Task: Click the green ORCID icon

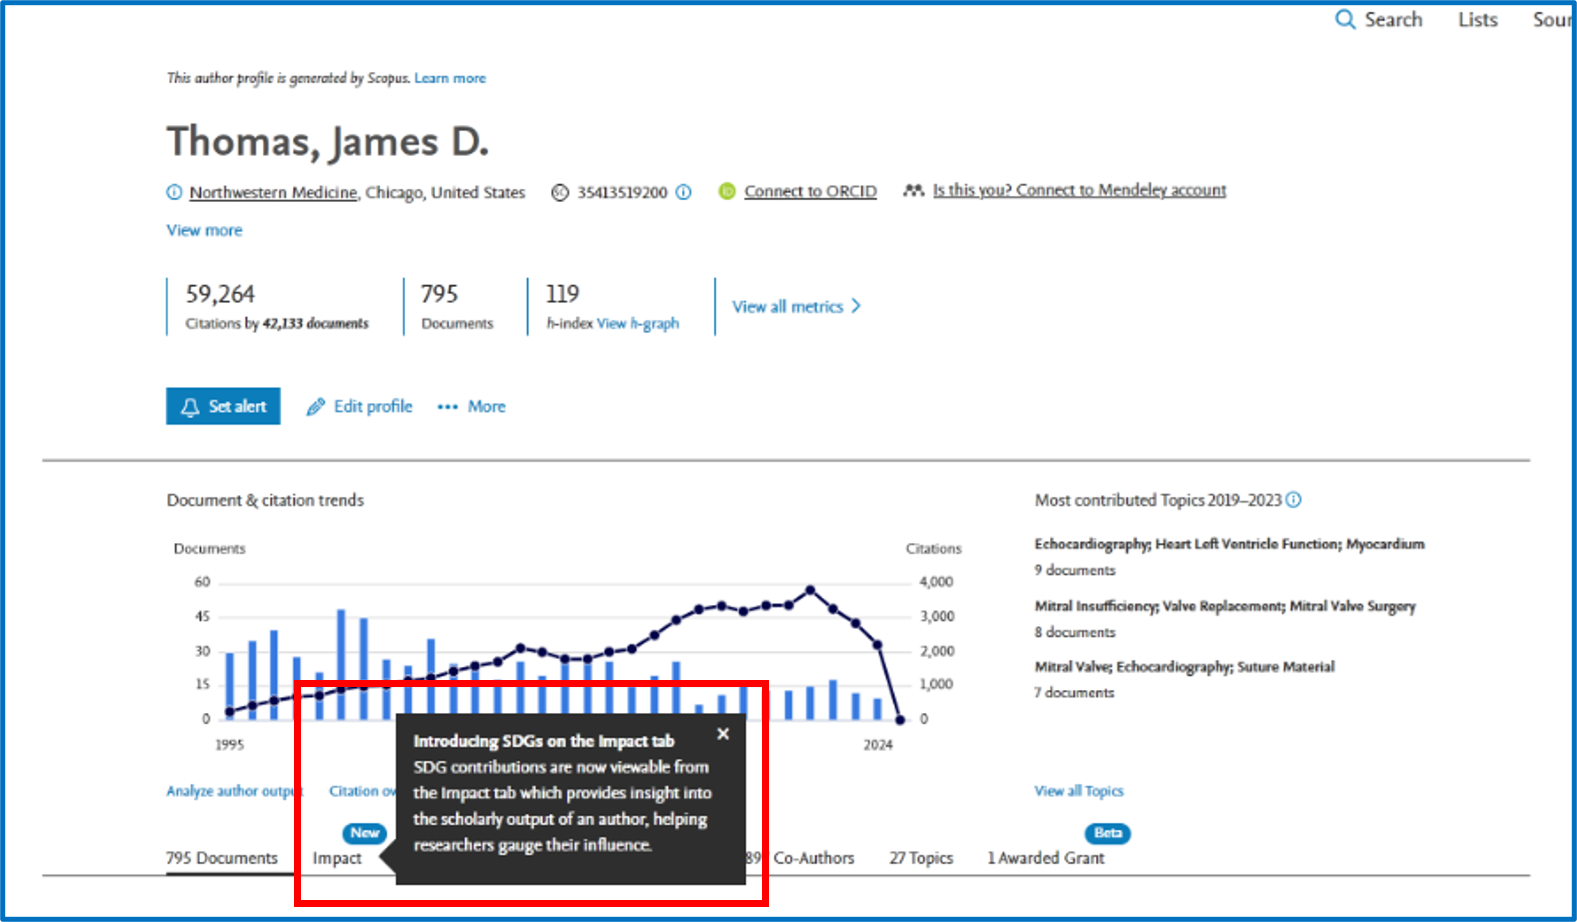Action: (727, 191)
